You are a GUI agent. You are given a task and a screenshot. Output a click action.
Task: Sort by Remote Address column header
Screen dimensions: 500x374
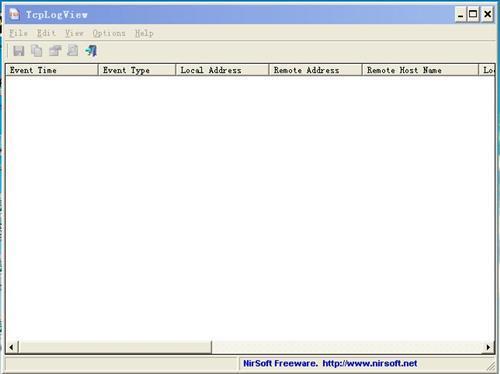click(x=315, y=70)
